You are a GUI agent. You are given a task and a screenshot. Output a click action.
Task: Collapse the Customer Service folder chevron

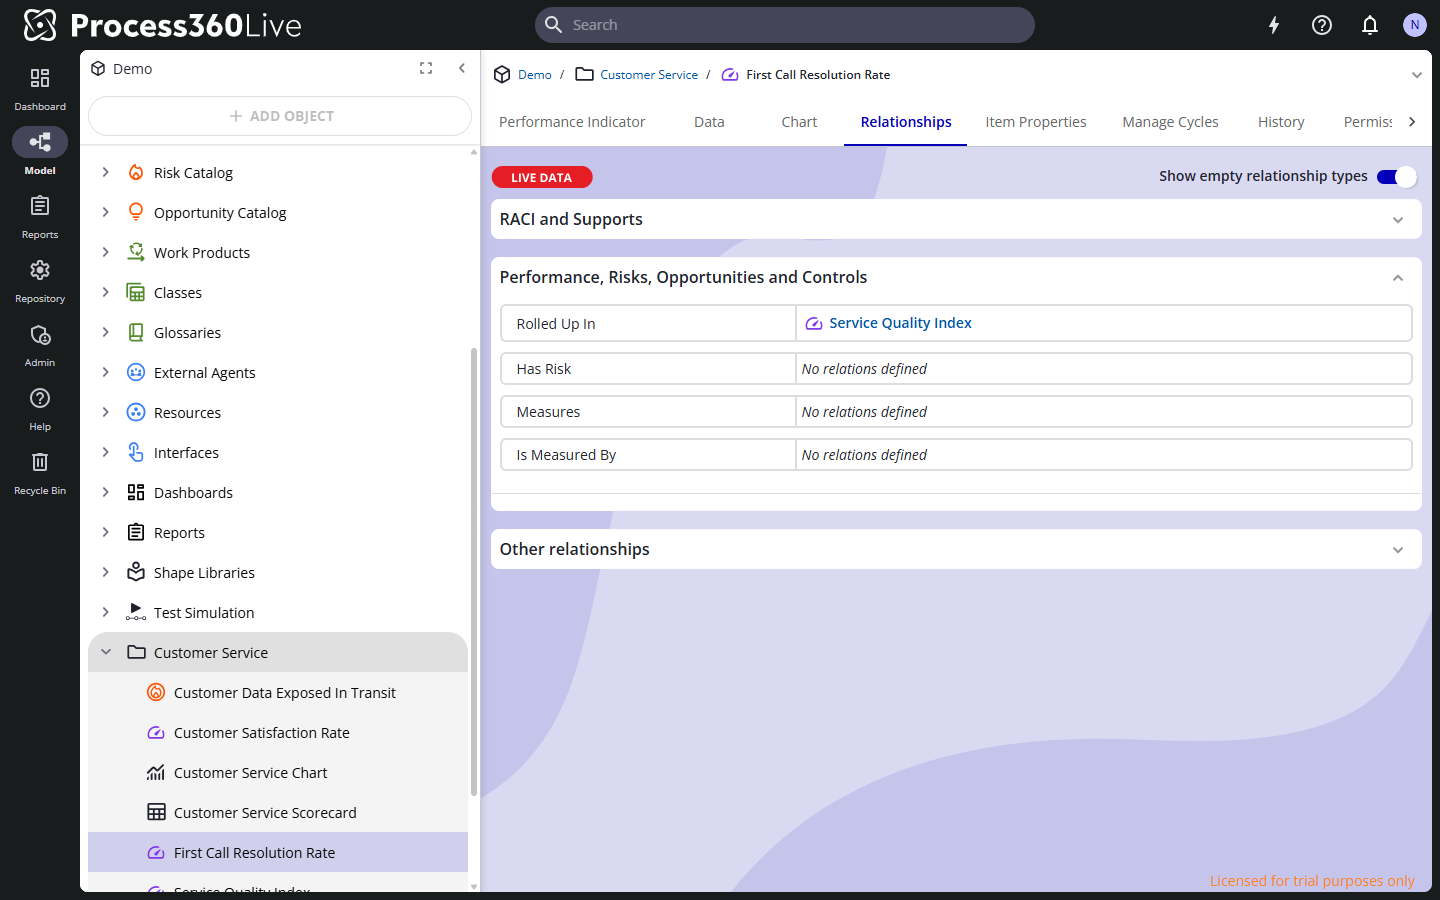[x=106, y=652]
